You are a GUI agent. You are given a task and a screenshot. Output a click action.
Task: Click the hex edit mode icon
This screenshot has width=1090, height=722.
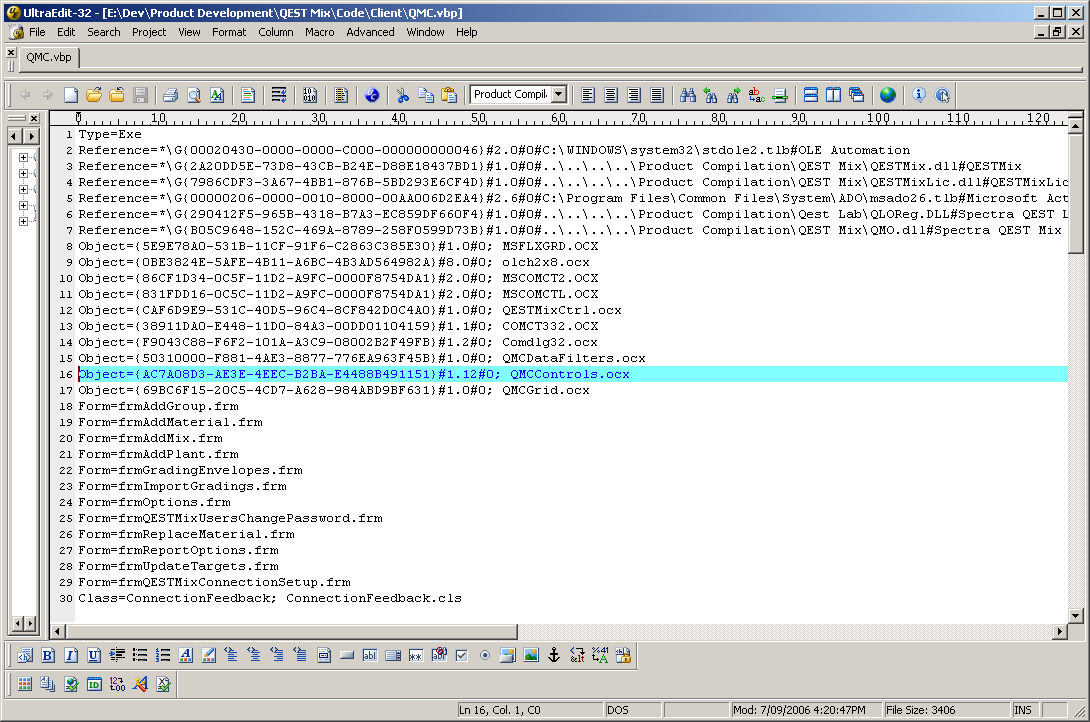point(309,95)
